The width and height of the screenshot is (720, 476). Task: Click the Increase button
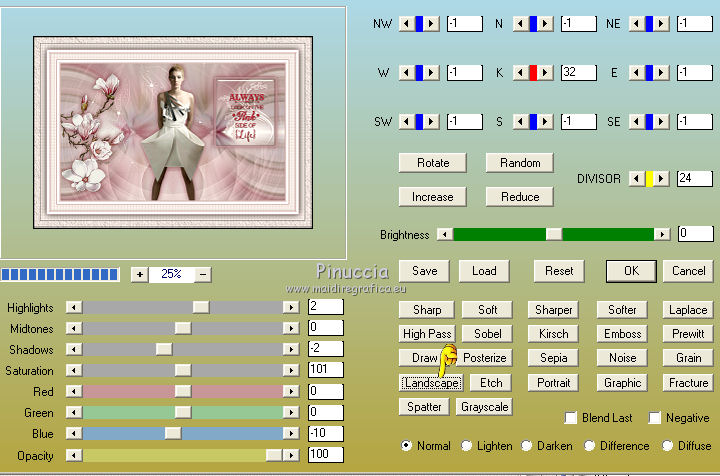tap(433, 197)
